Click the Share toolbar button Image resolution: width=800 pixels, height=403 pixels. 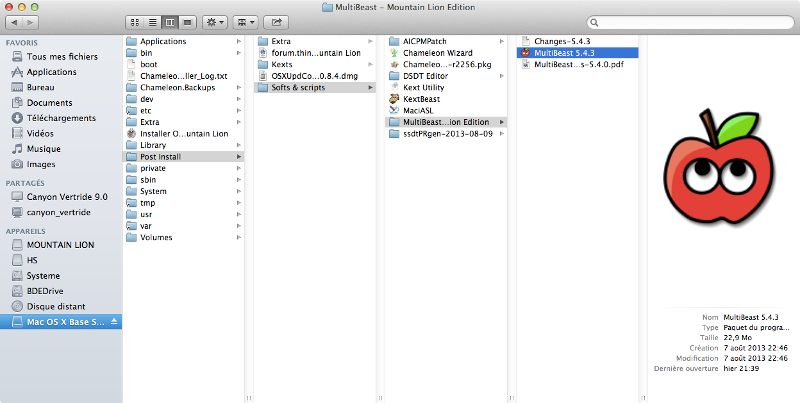point(276,22)
